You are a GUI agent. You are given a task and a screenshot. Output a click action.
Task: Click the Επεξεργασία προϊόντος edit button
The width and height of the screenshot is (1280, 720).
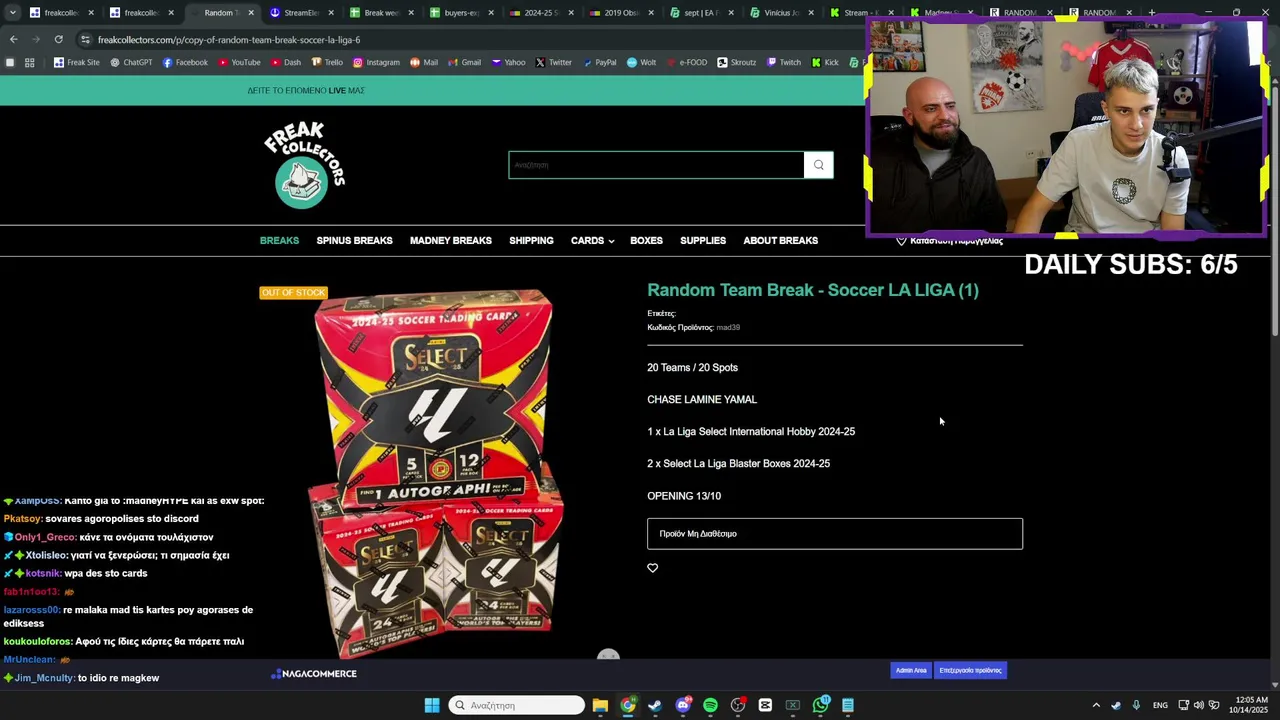(970, 670)
